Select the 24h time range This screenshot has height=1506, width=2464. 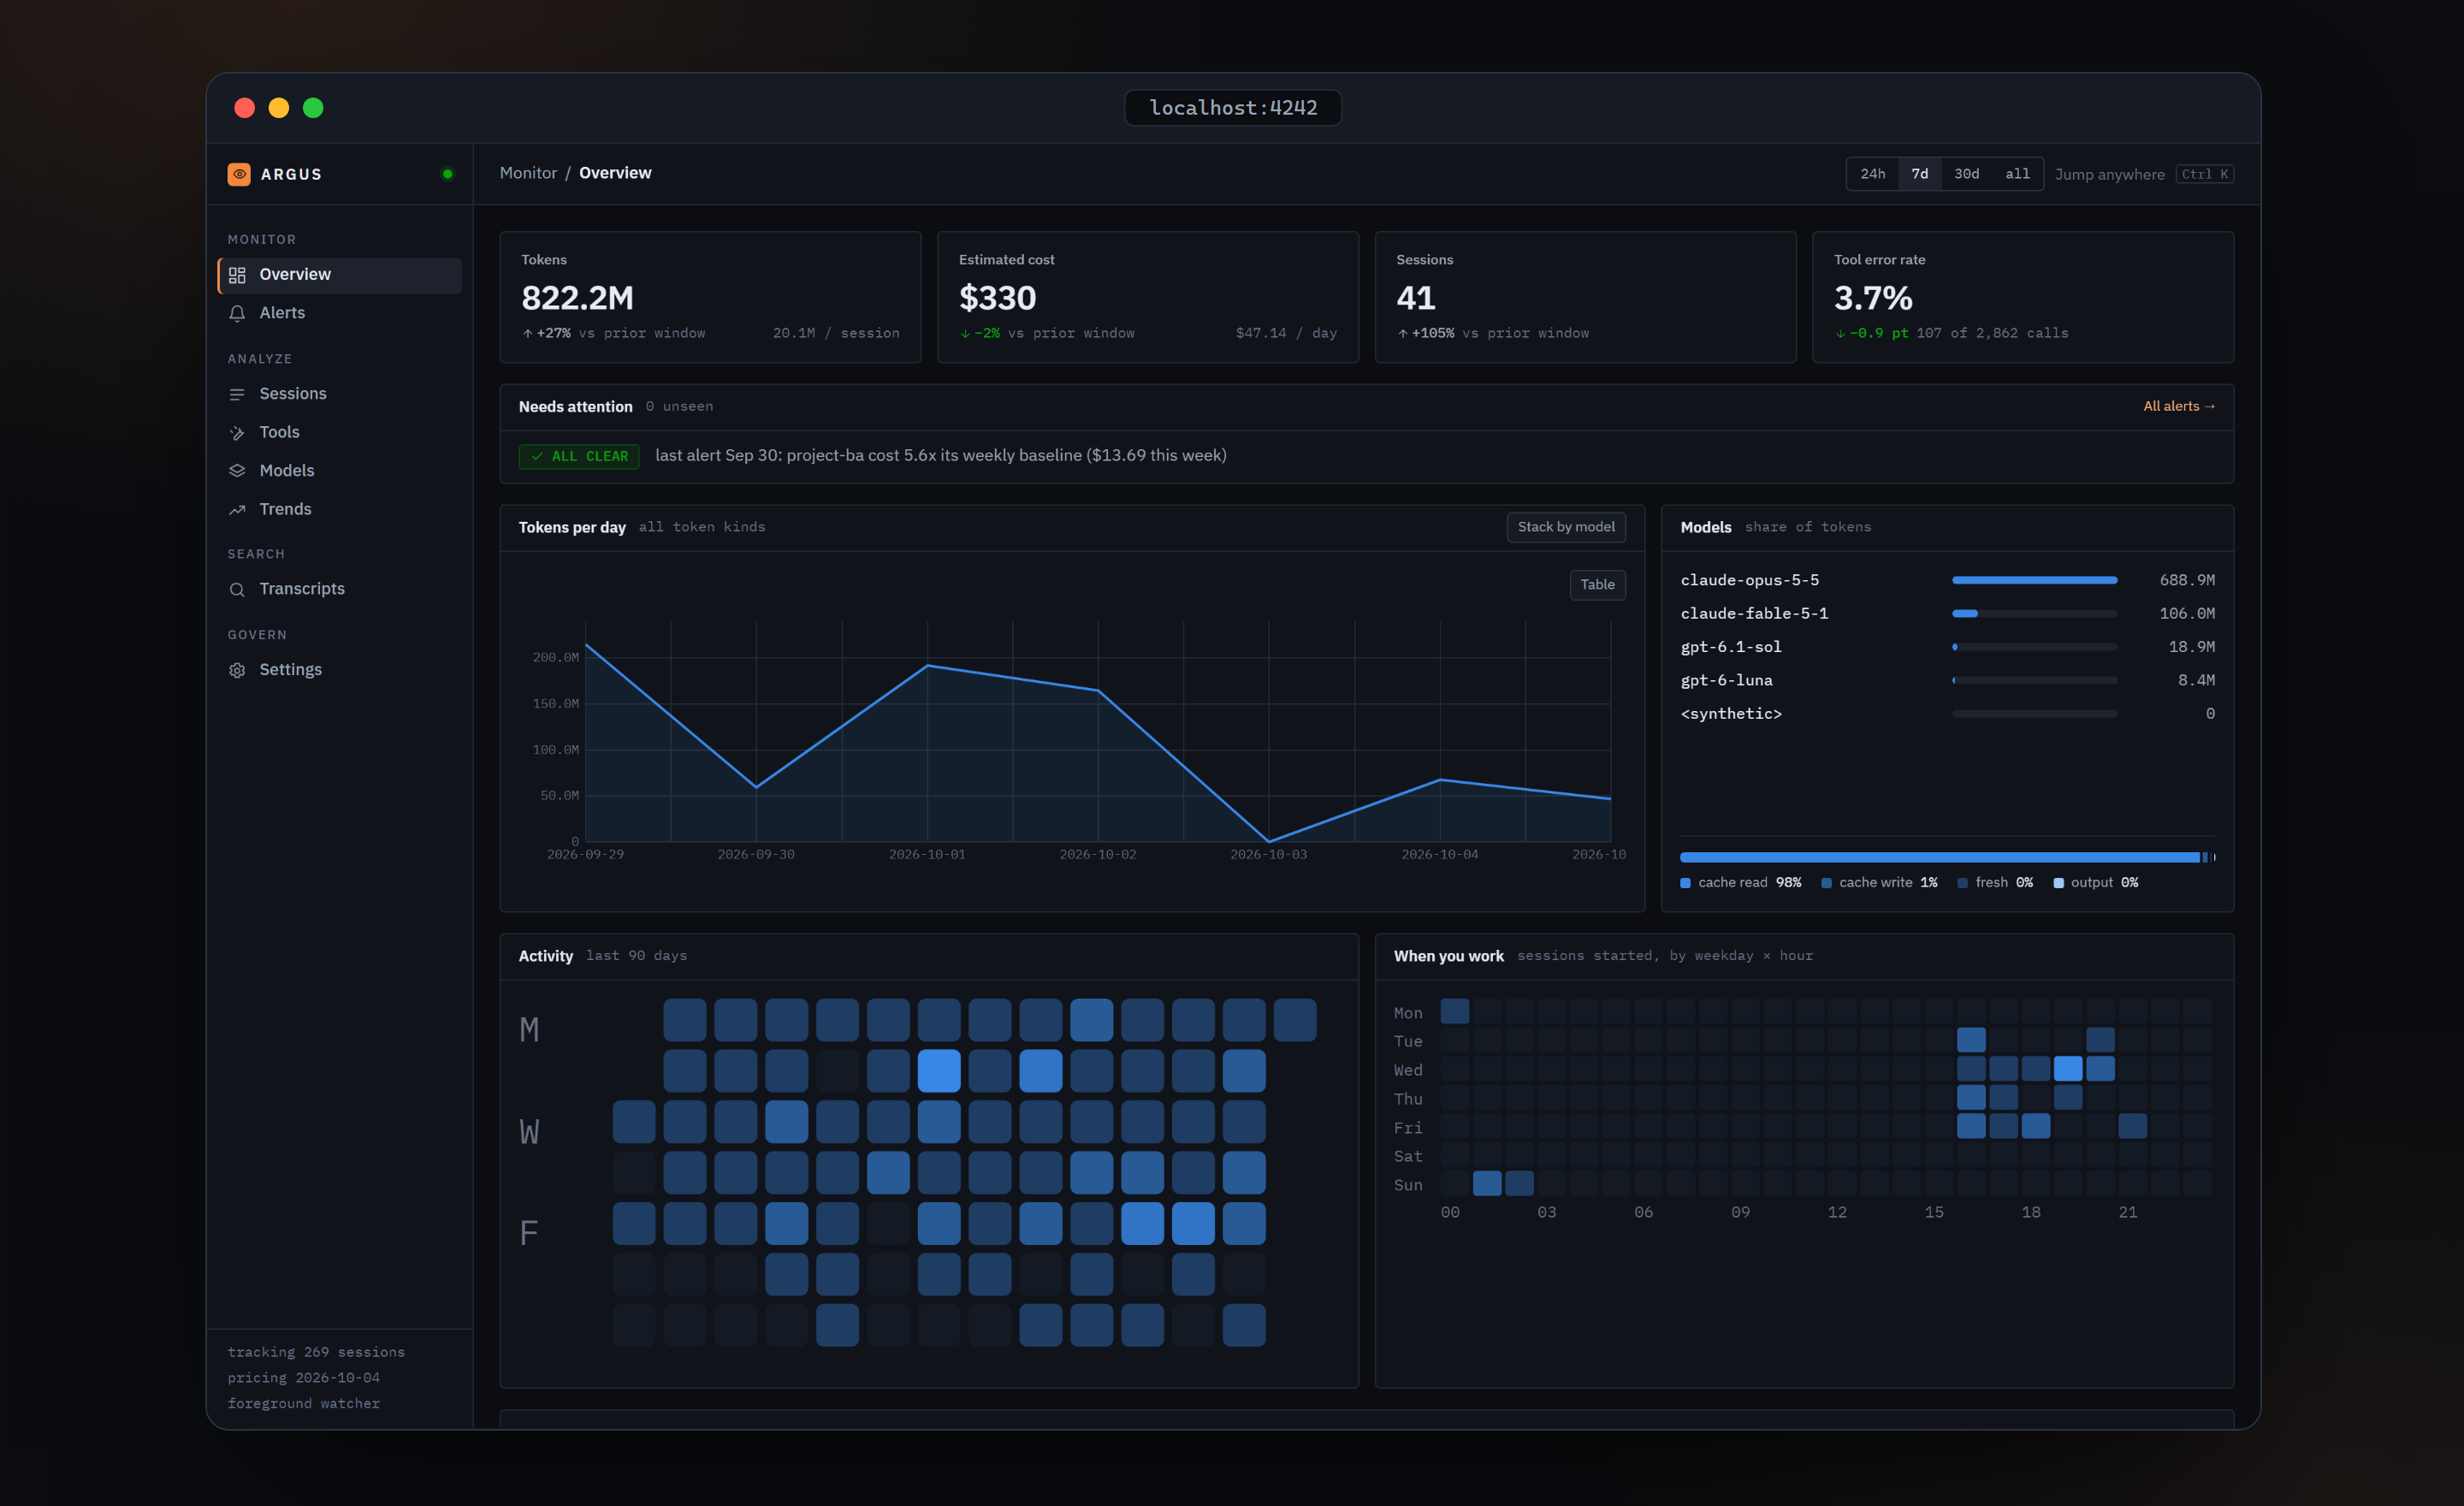coord(1872,174)
